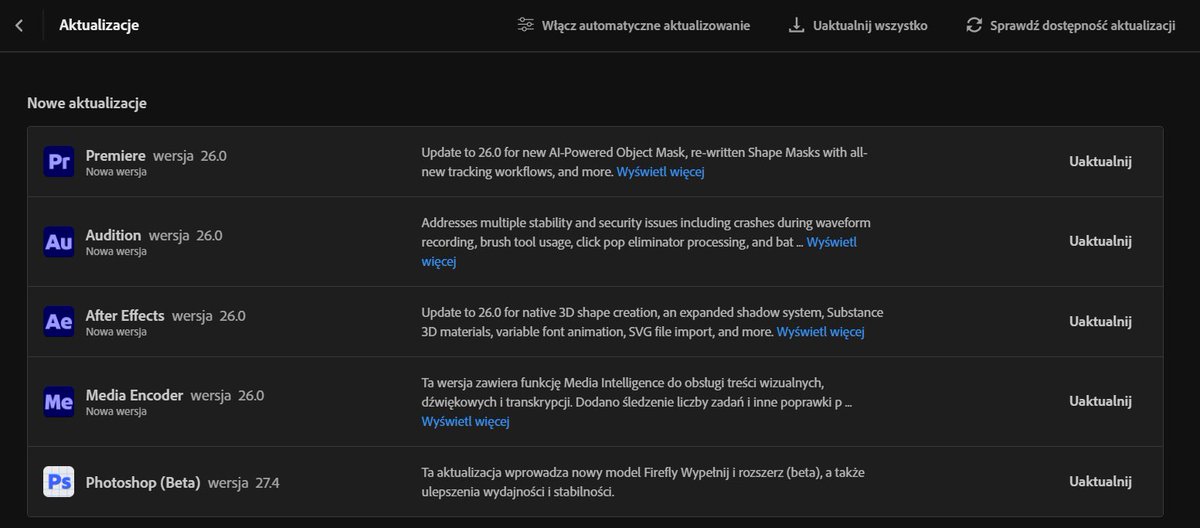Select the Audition app name text
Image resolution: width=1200 pixels, height=528 pixels.
click(113, 236)
